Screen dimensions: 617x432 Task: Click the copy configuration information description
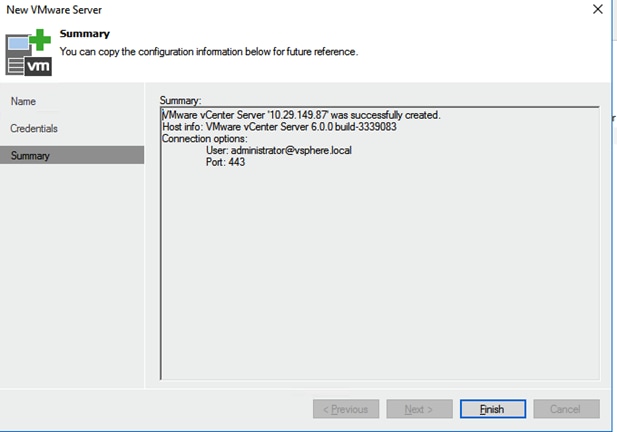coord(209,52)
